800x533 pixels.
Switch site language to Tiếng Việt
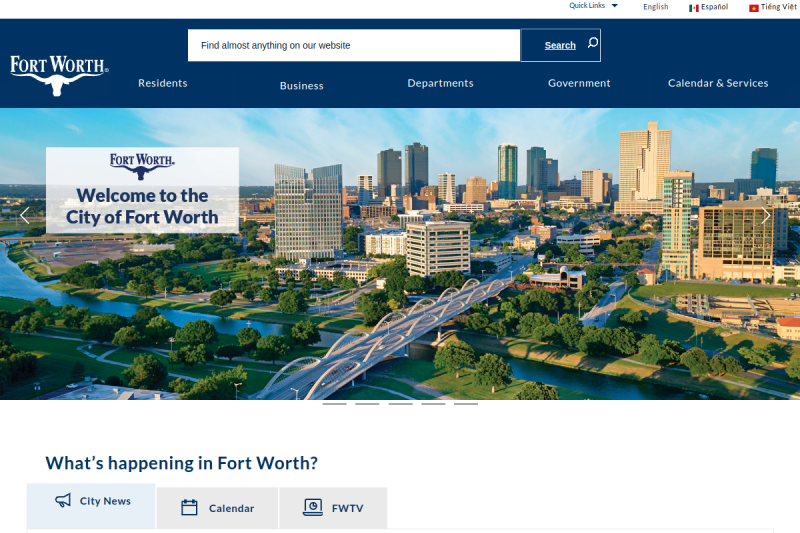(779, 7)
